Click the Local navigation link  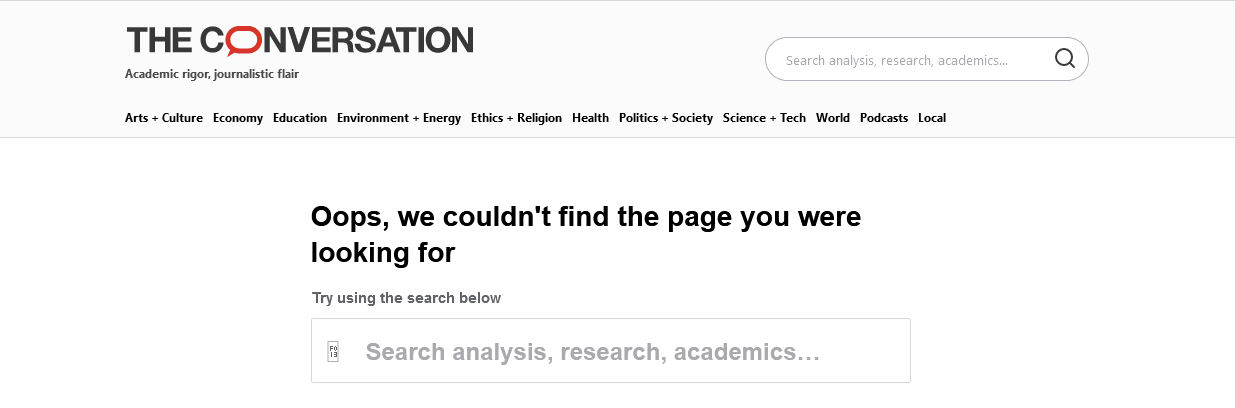pyautogui.click(x=932, y=118)
